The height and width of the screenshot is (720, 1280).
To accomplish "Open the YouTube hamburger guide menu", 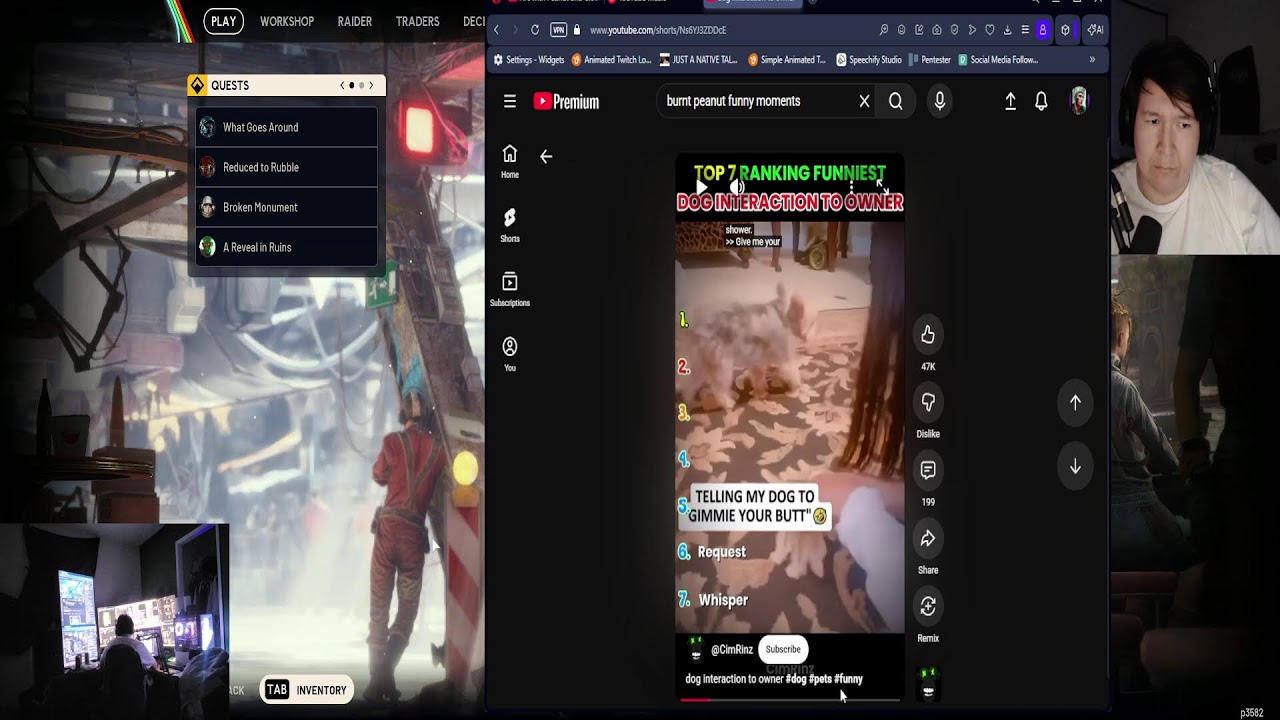I will [x=510, y=101].
